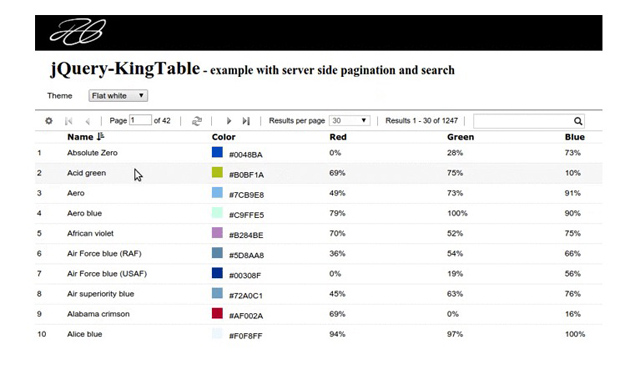Click the page number input field

pos(140,120)
